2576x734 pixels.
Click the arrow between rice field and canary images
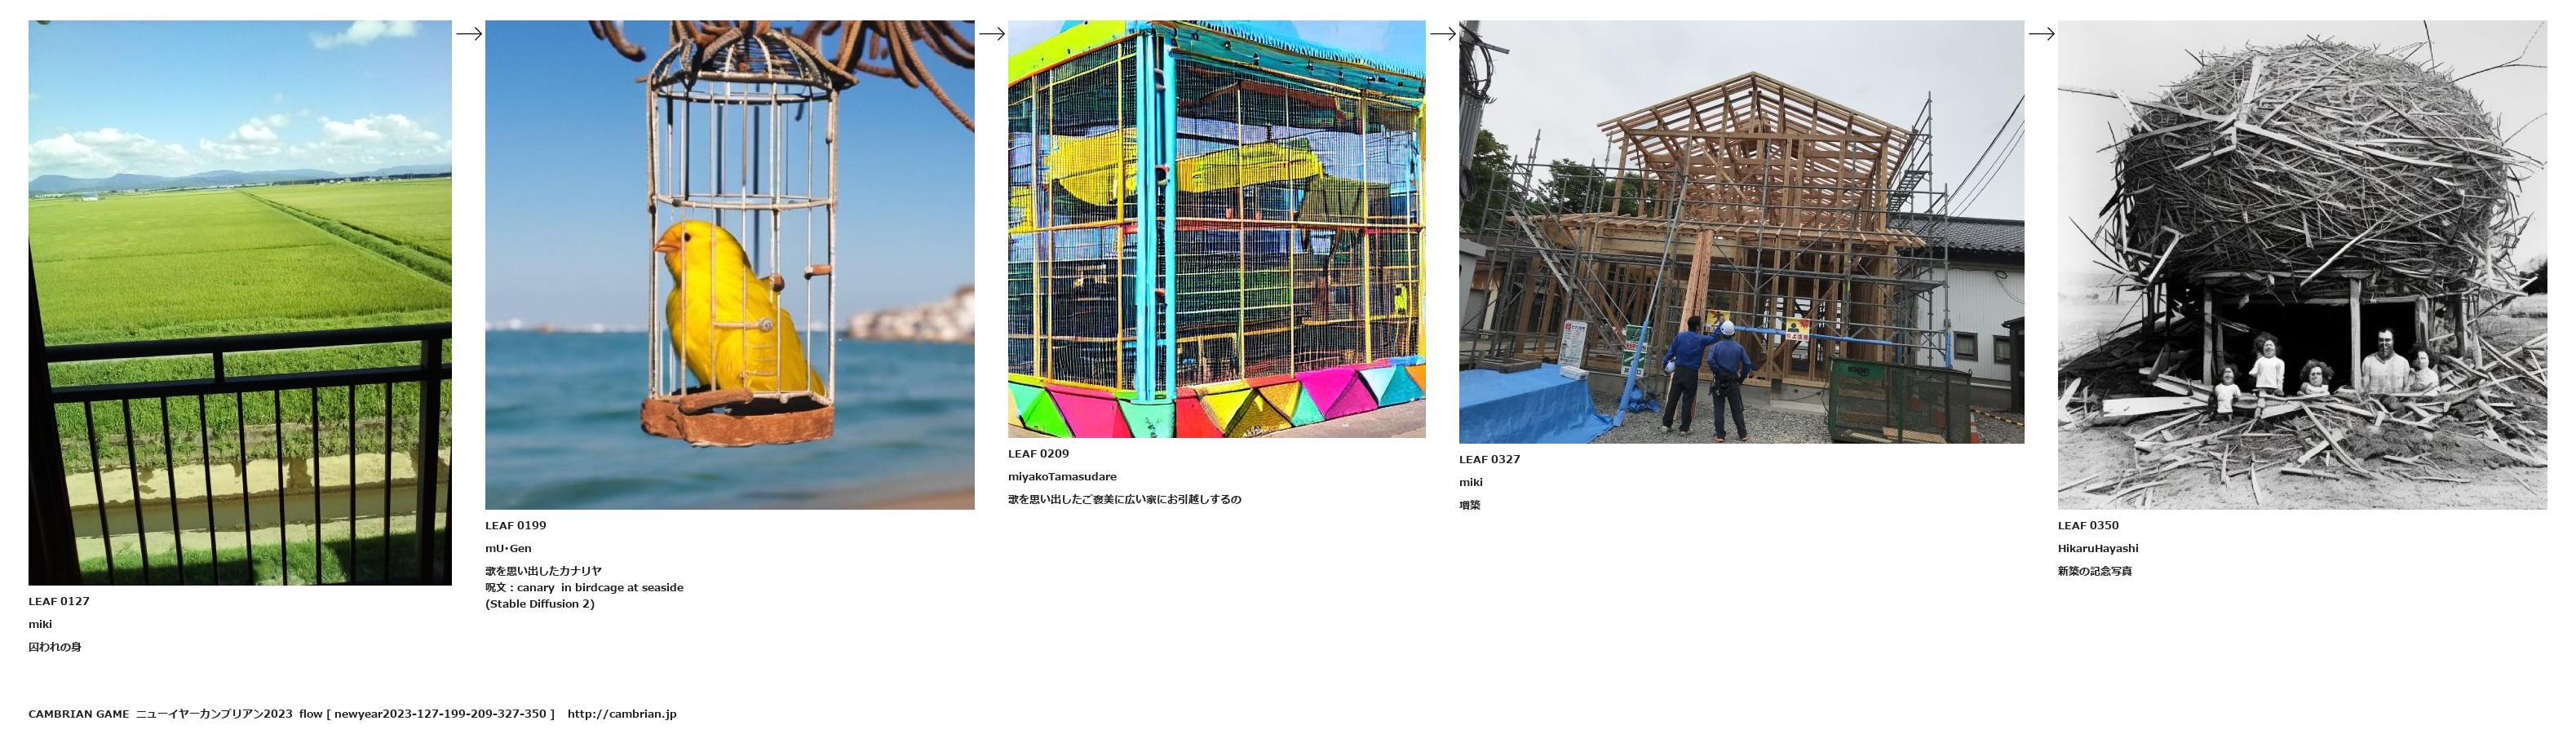click(469, 34)
